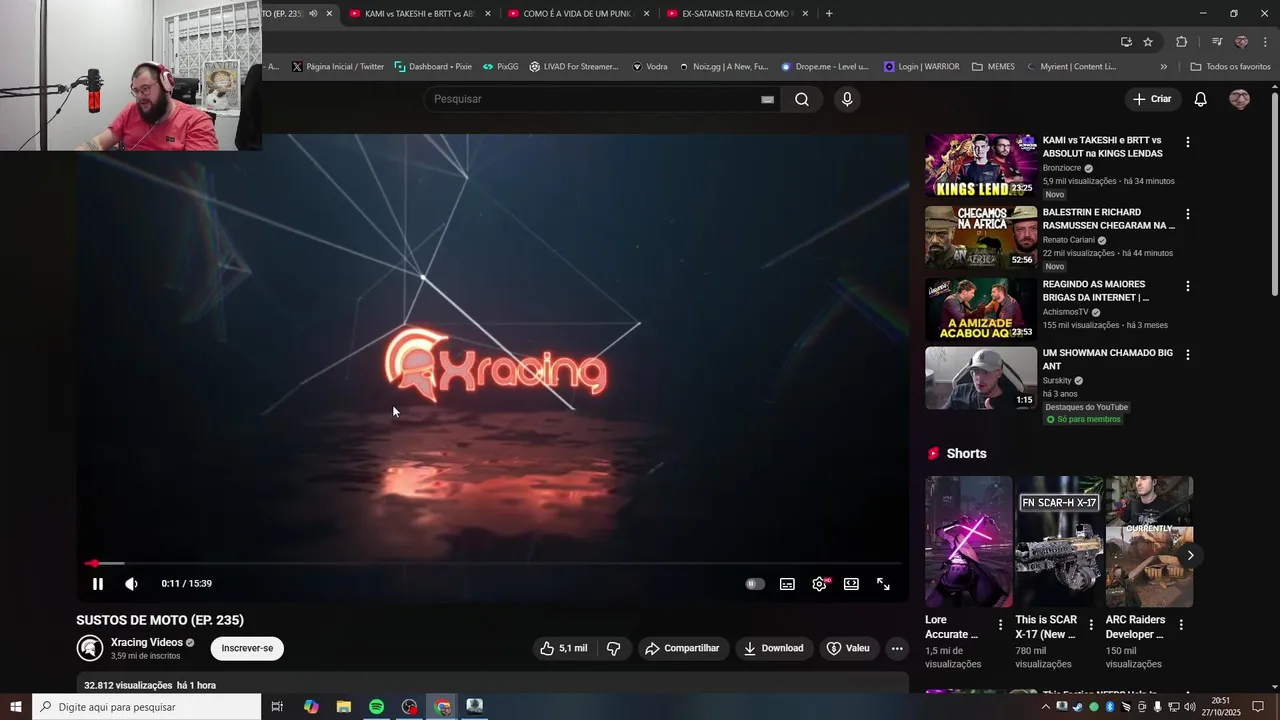Open Xracing Videos channel avatar
The image size is (1280, 720).
[x=90, y=648]
